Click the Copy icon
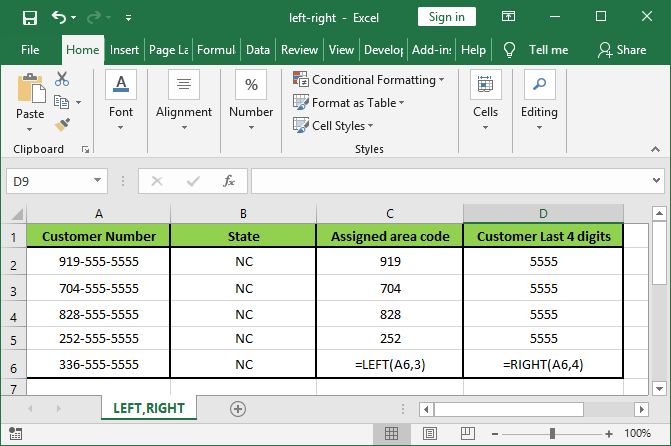This screenshot has width=671, height=446. point(61,102)
